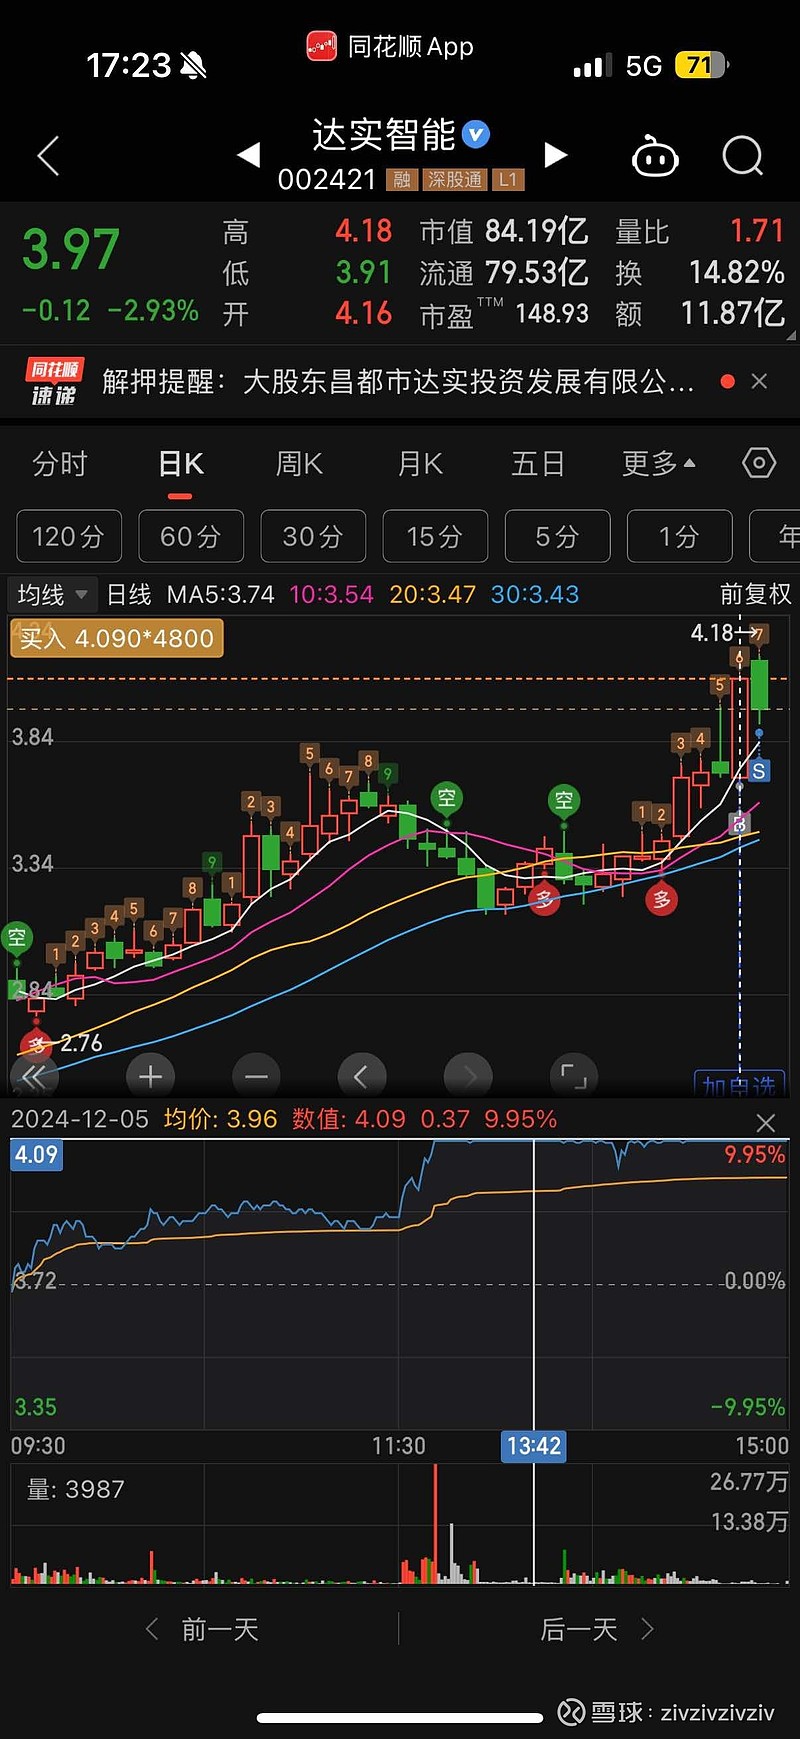The image size is (800, 1739).
Task: Go to 后一天 intraday chart
Action: 596,1629
